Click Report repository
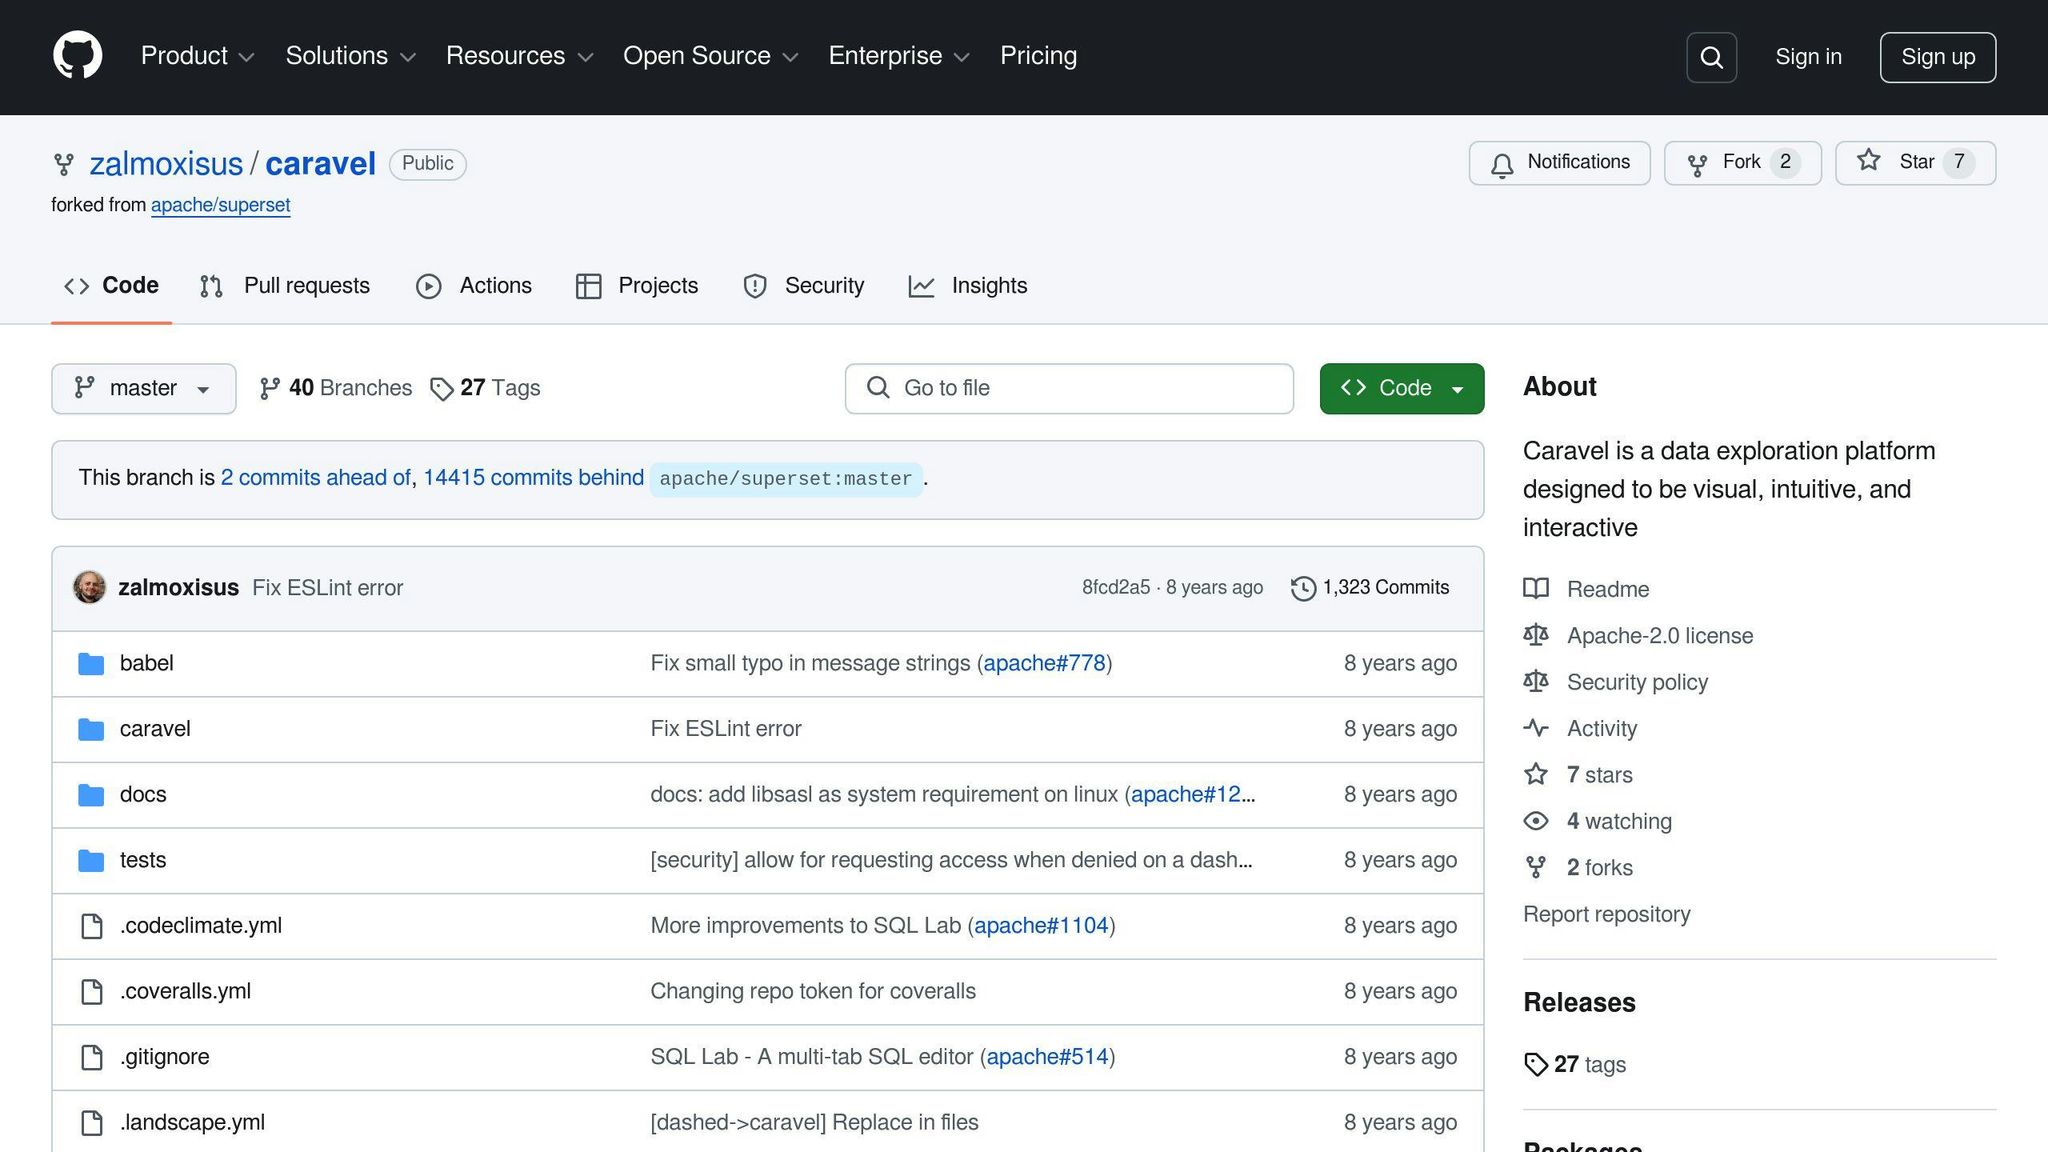 [x=1606, y=914]
